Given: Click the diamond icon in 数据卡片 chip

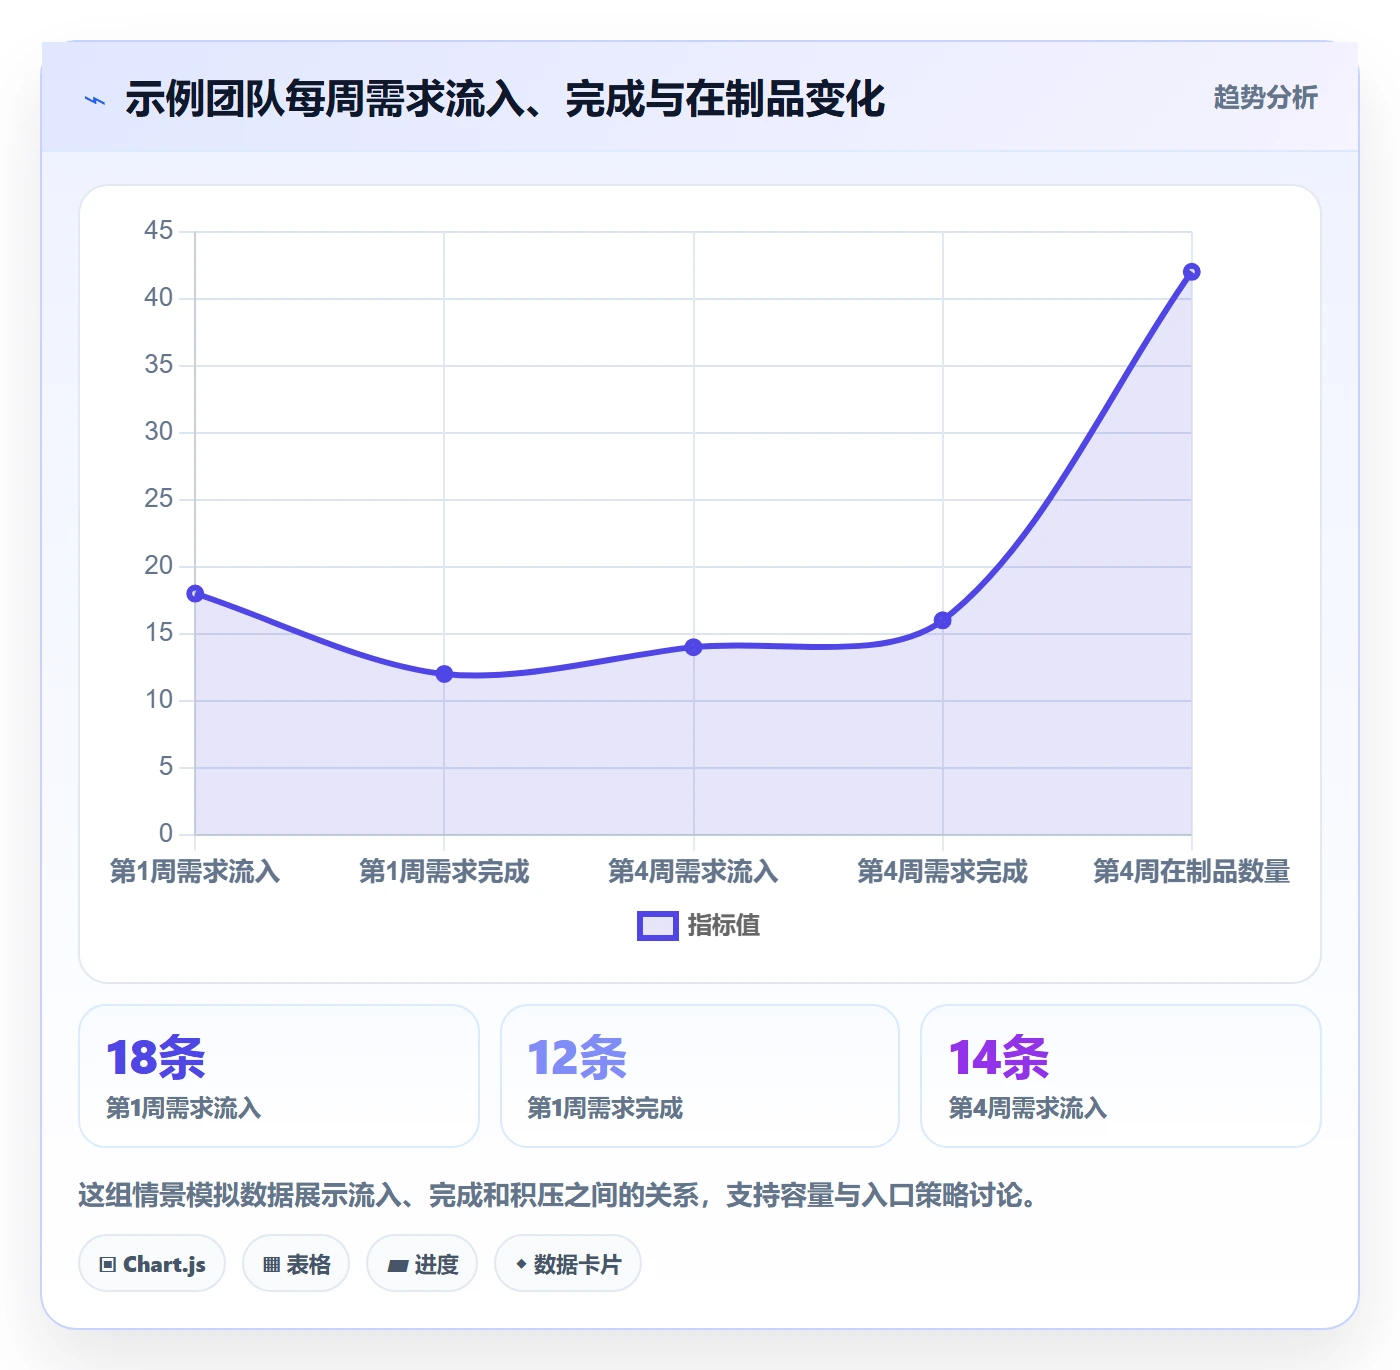Looking at the screenshot, I should (x=521, y=1264).
